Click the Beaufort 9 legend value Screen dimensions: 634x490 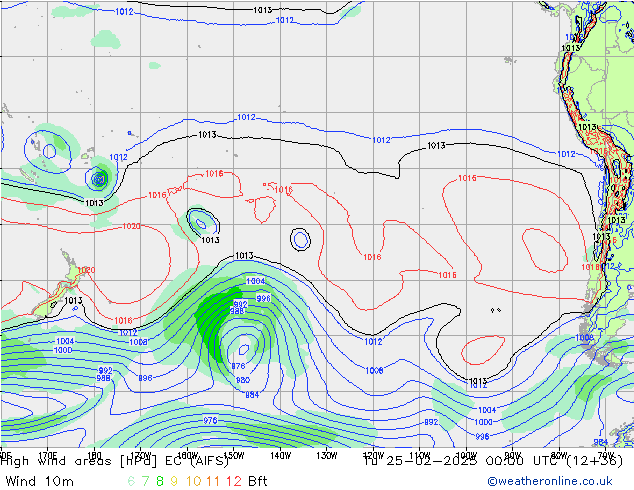[x=174, y=481]
